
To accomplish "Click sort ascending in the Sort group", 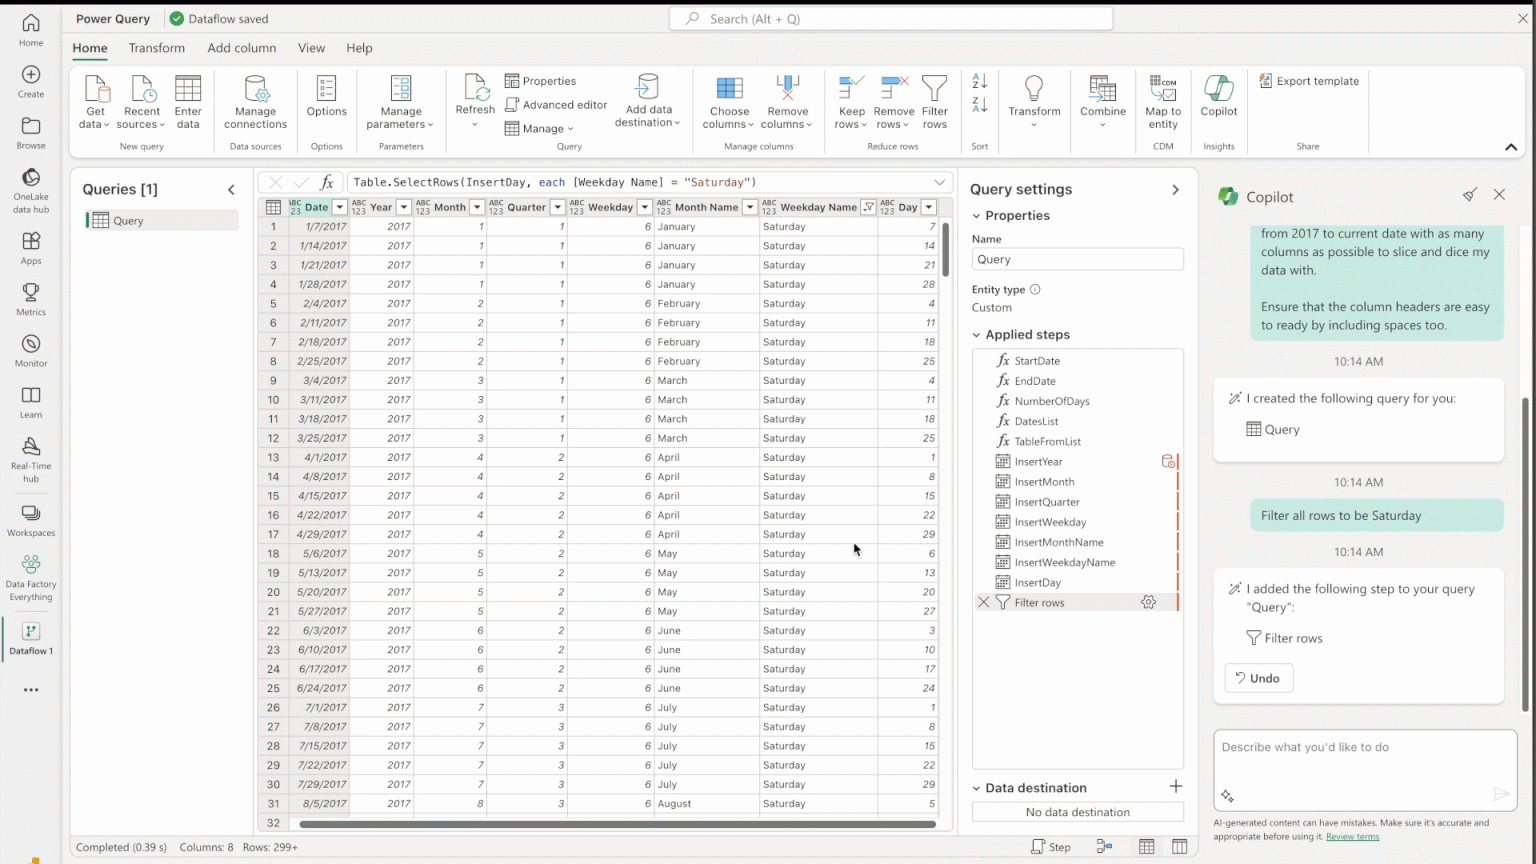I will coord(978,80).
